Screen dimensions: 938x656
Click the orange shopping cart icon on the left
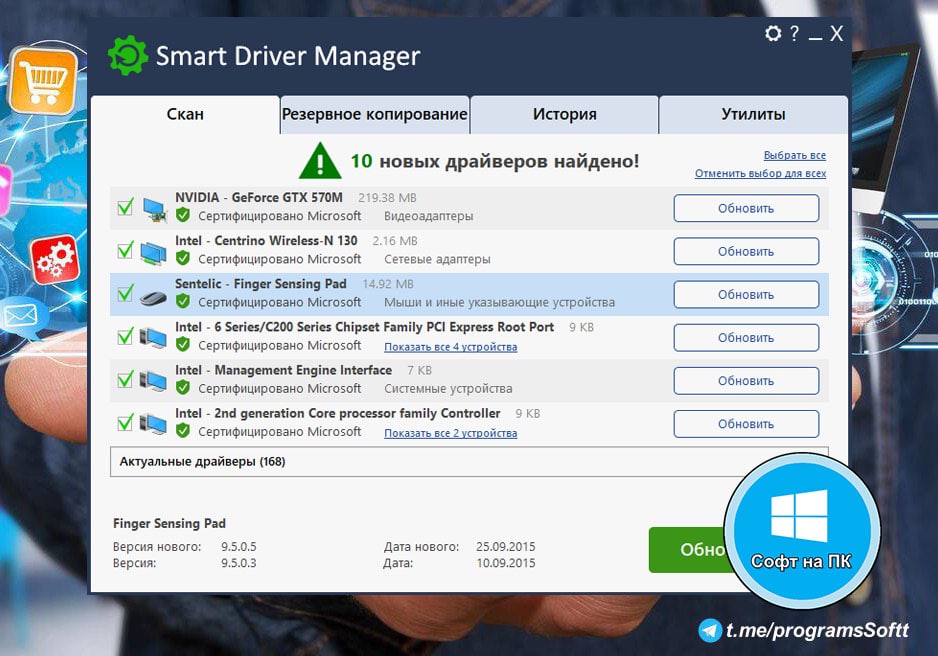tap(43, 81)
